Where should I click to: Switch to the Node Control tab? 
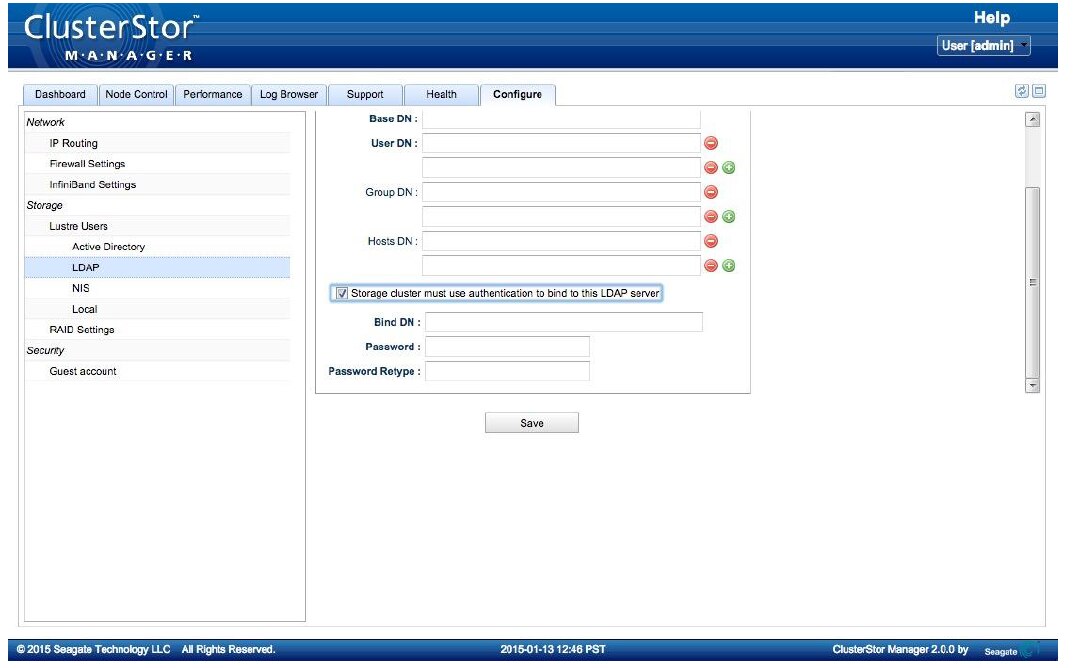[x=136, y=94]
